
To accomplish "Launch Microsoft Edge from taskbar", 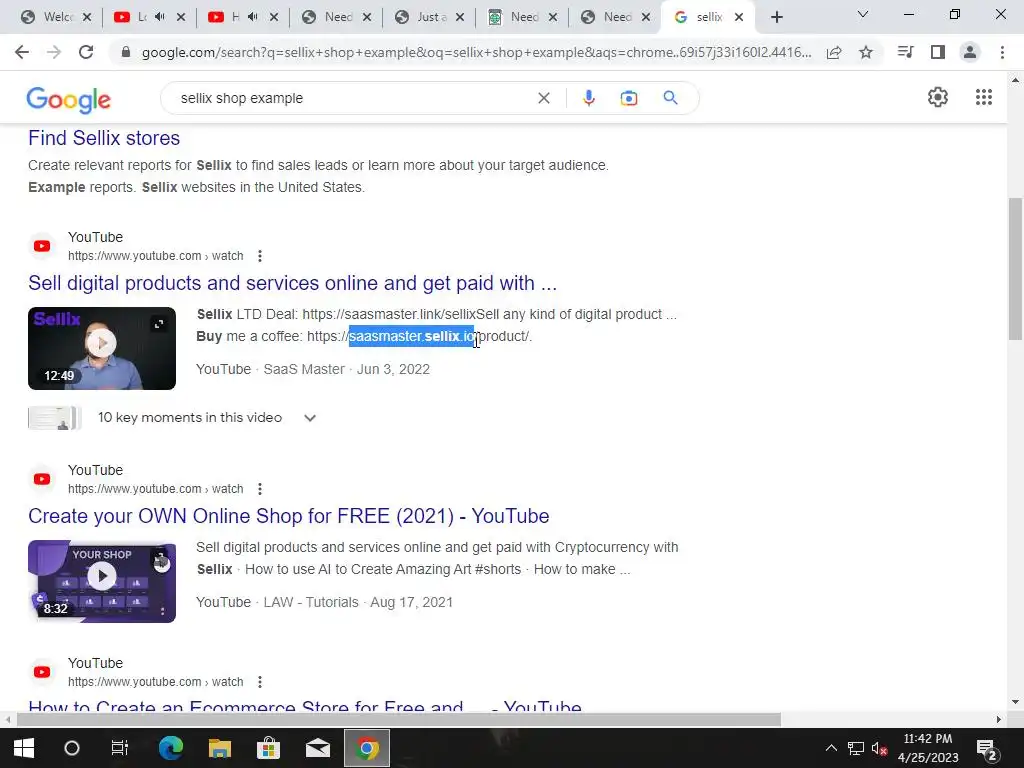I will [x=171, y=748].
